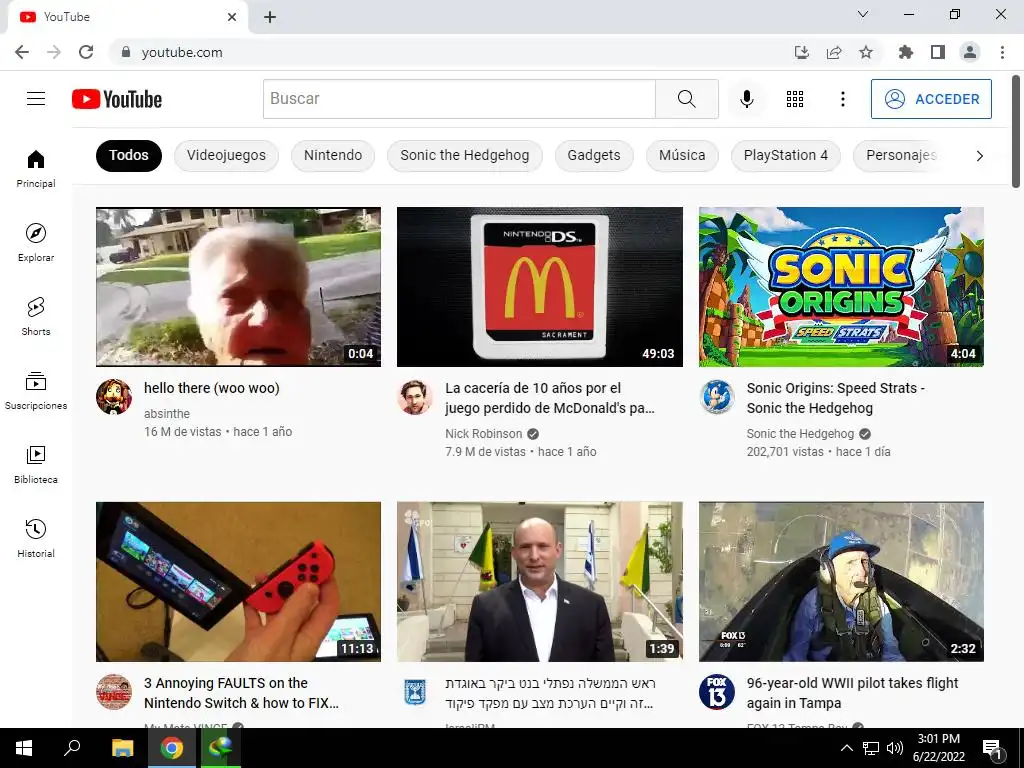Click absinthe channel avatar
Viewport: 1024px width, 768px height.
pyautogui.click(x=114, y=396)
